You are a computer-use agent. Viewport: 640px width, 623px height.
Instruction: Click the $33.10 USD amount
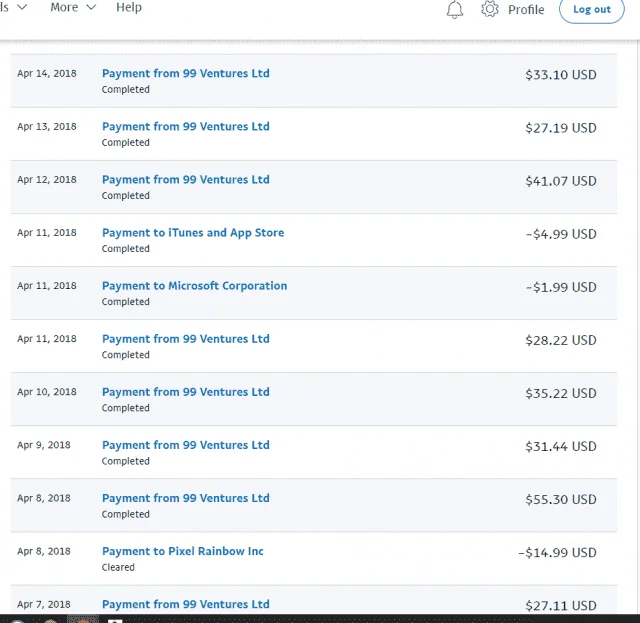[x=561, y=75]
